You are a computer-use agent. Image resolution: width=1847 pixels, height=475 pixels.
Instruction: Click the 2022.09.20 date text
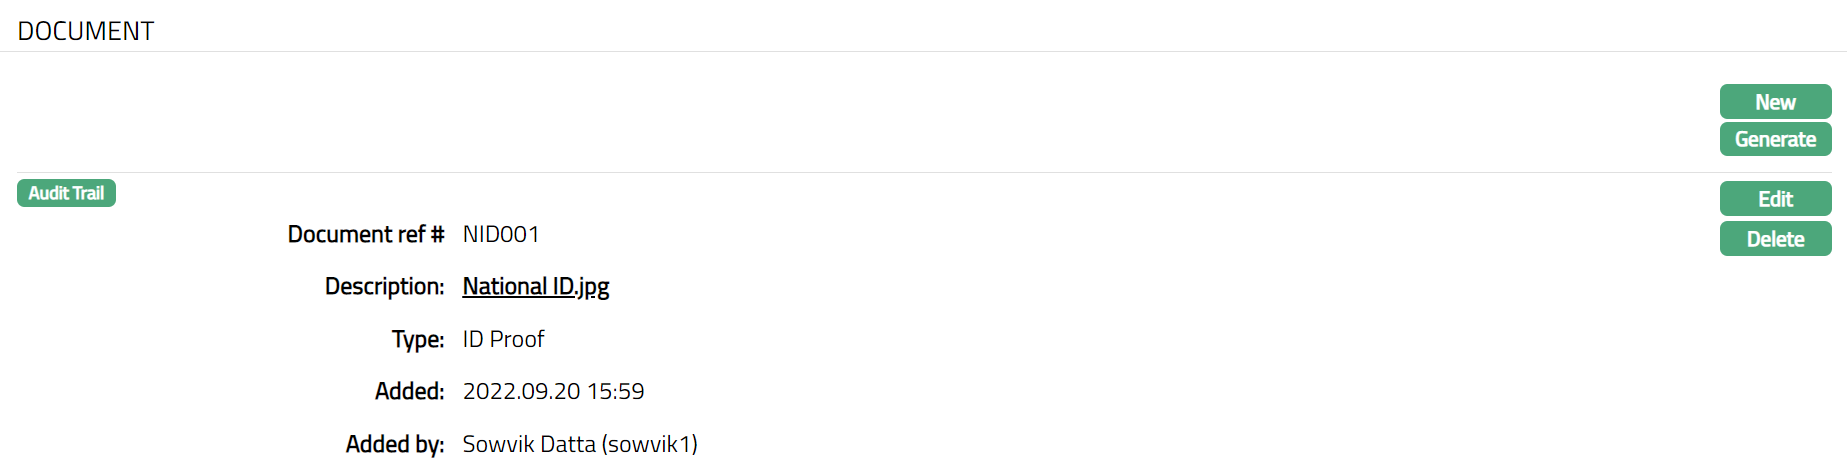(521, 391)
